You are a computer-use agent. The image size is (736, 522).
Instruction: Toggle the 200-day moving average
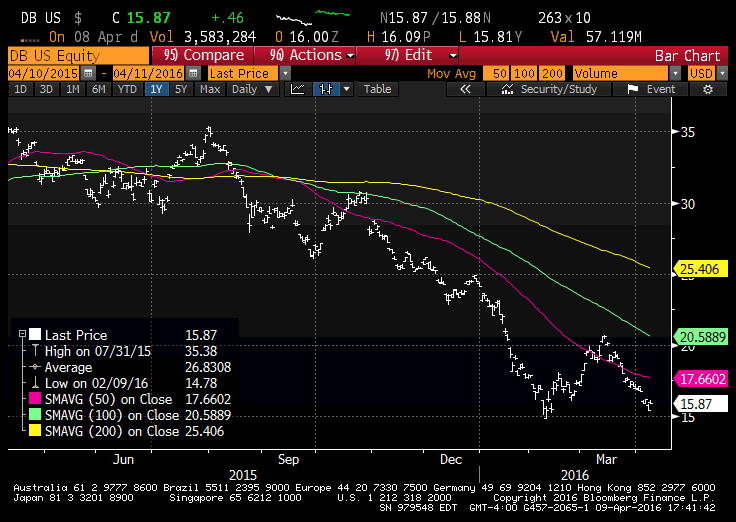click(x=552, y=74)
